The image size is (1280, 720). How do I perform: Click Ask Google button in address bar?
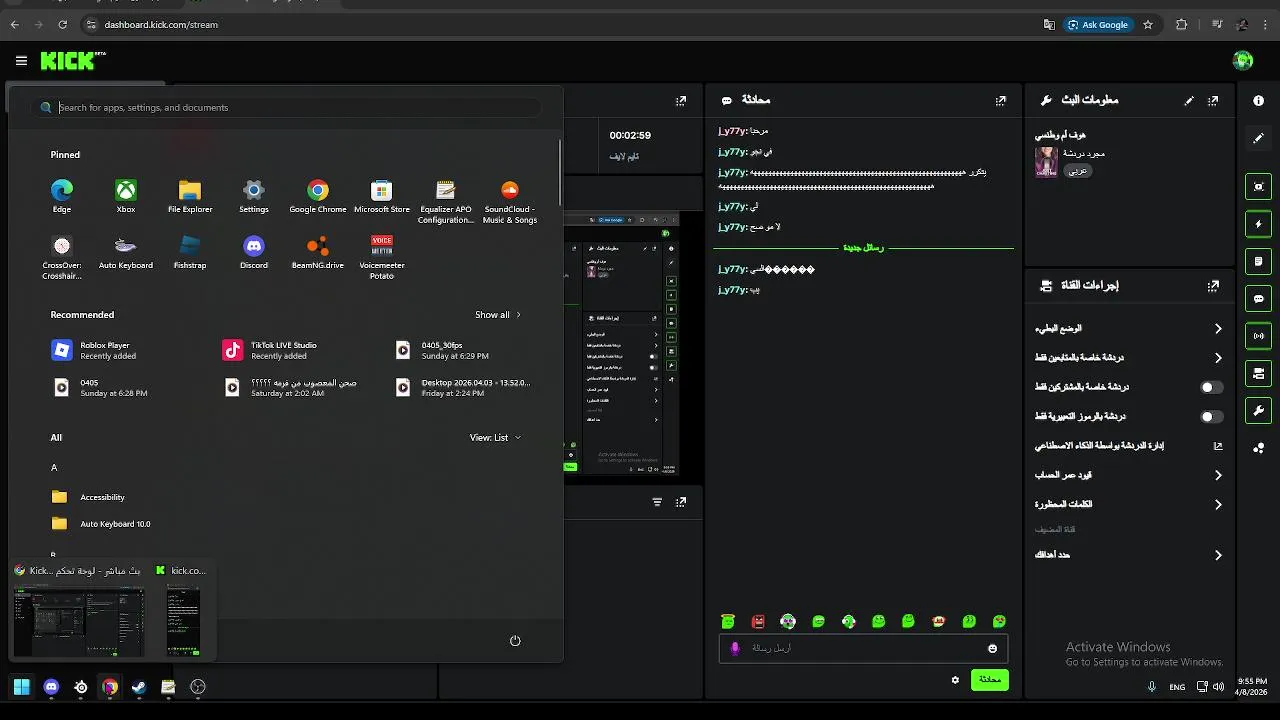pos(1098,25)
